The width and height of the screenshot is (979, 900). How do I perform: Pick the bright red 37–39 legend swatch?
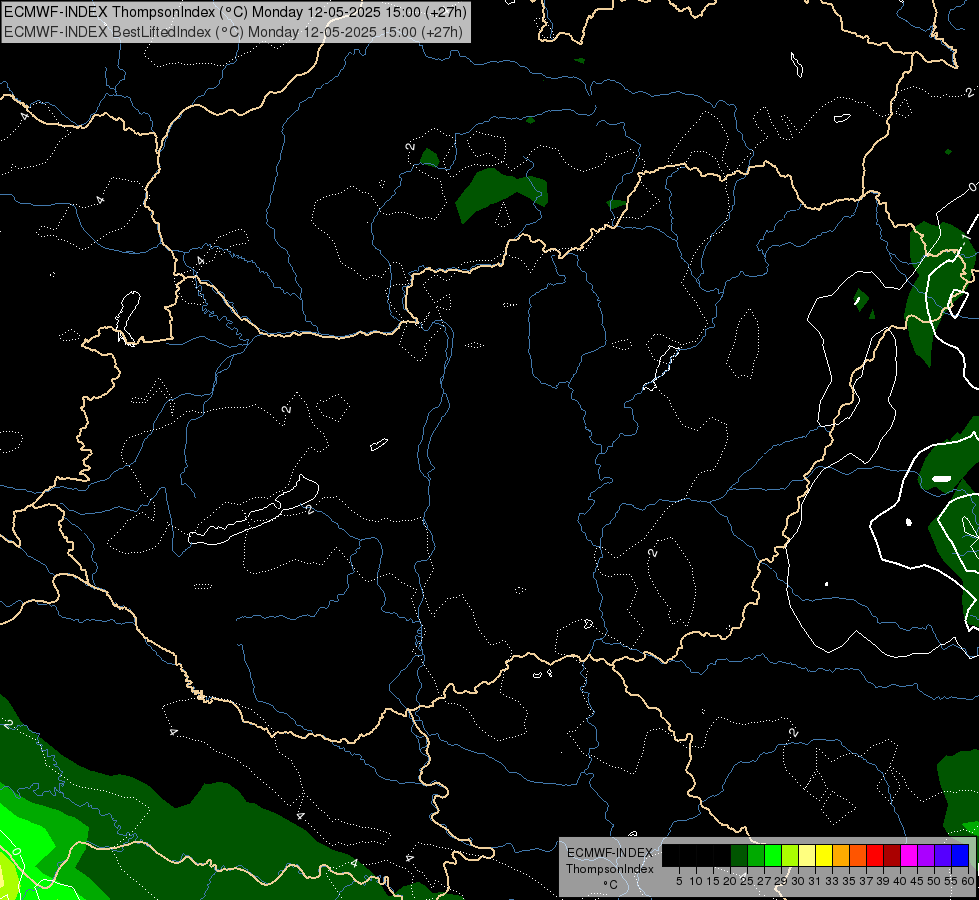point(875,855)
